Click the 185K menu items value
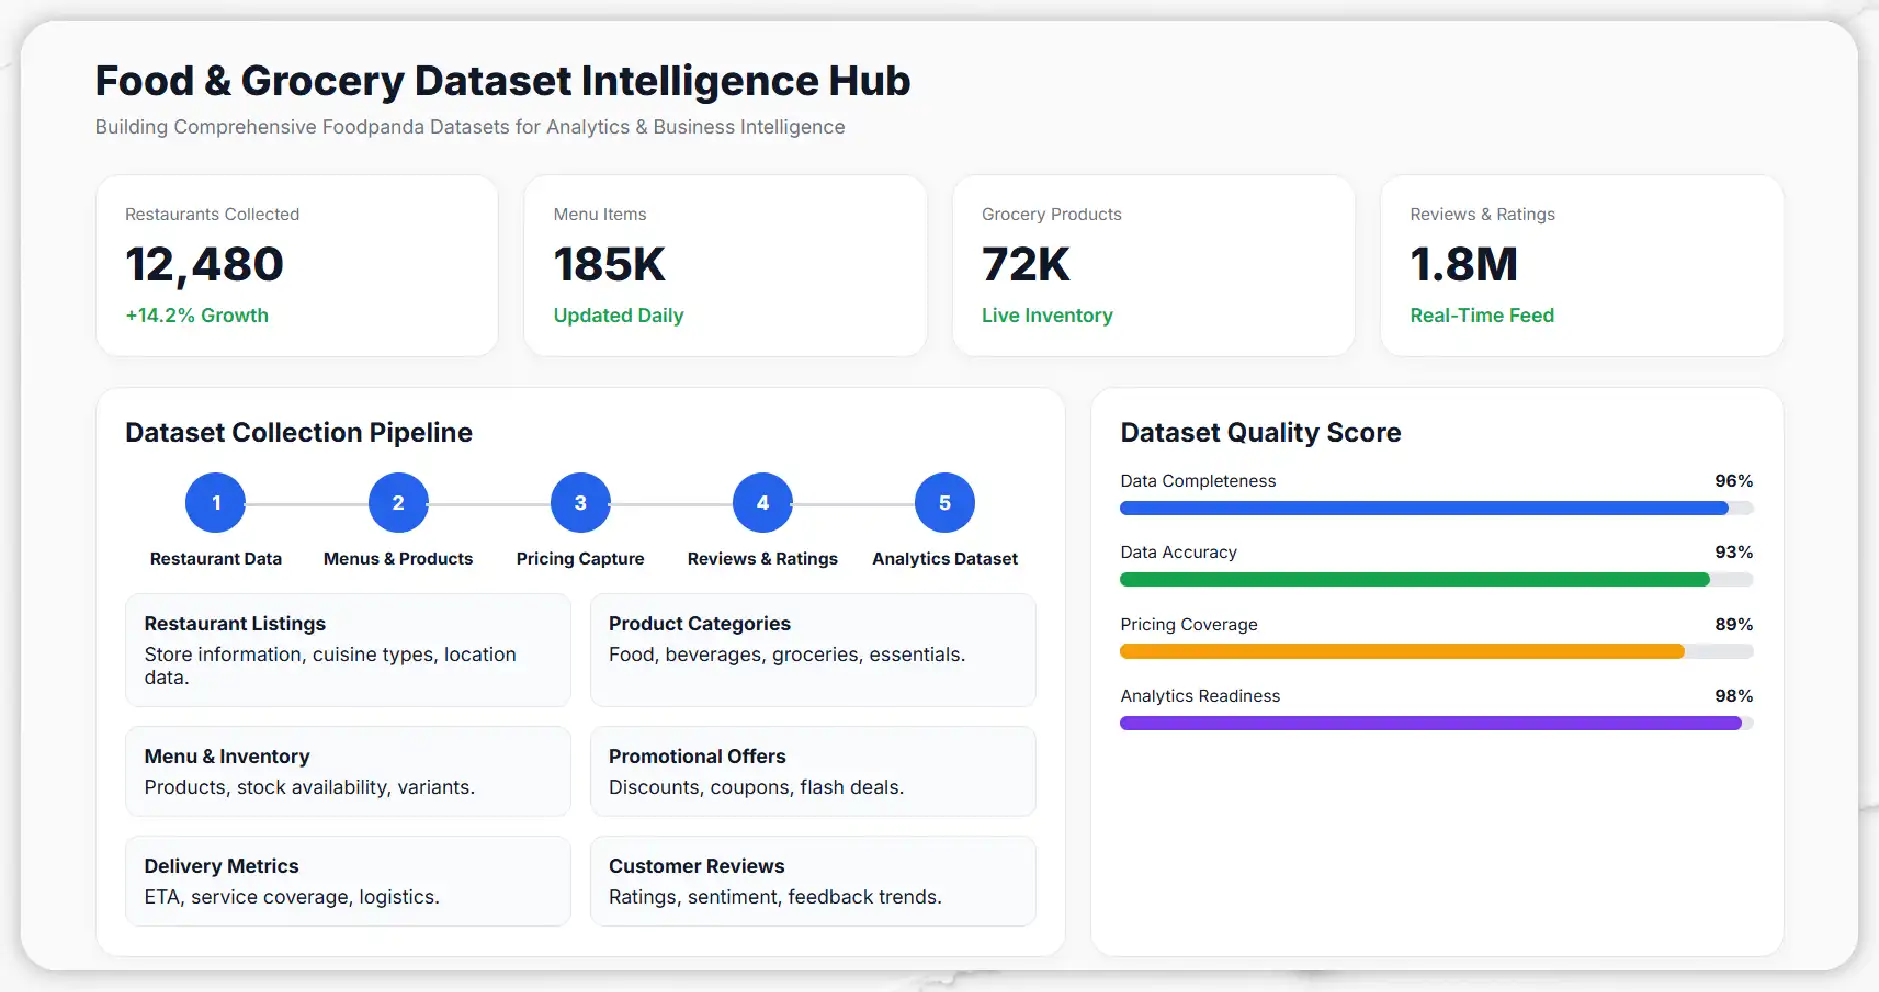Image resolution: width=1879 pixels, height=992 pixels. (x=609, y=264)
